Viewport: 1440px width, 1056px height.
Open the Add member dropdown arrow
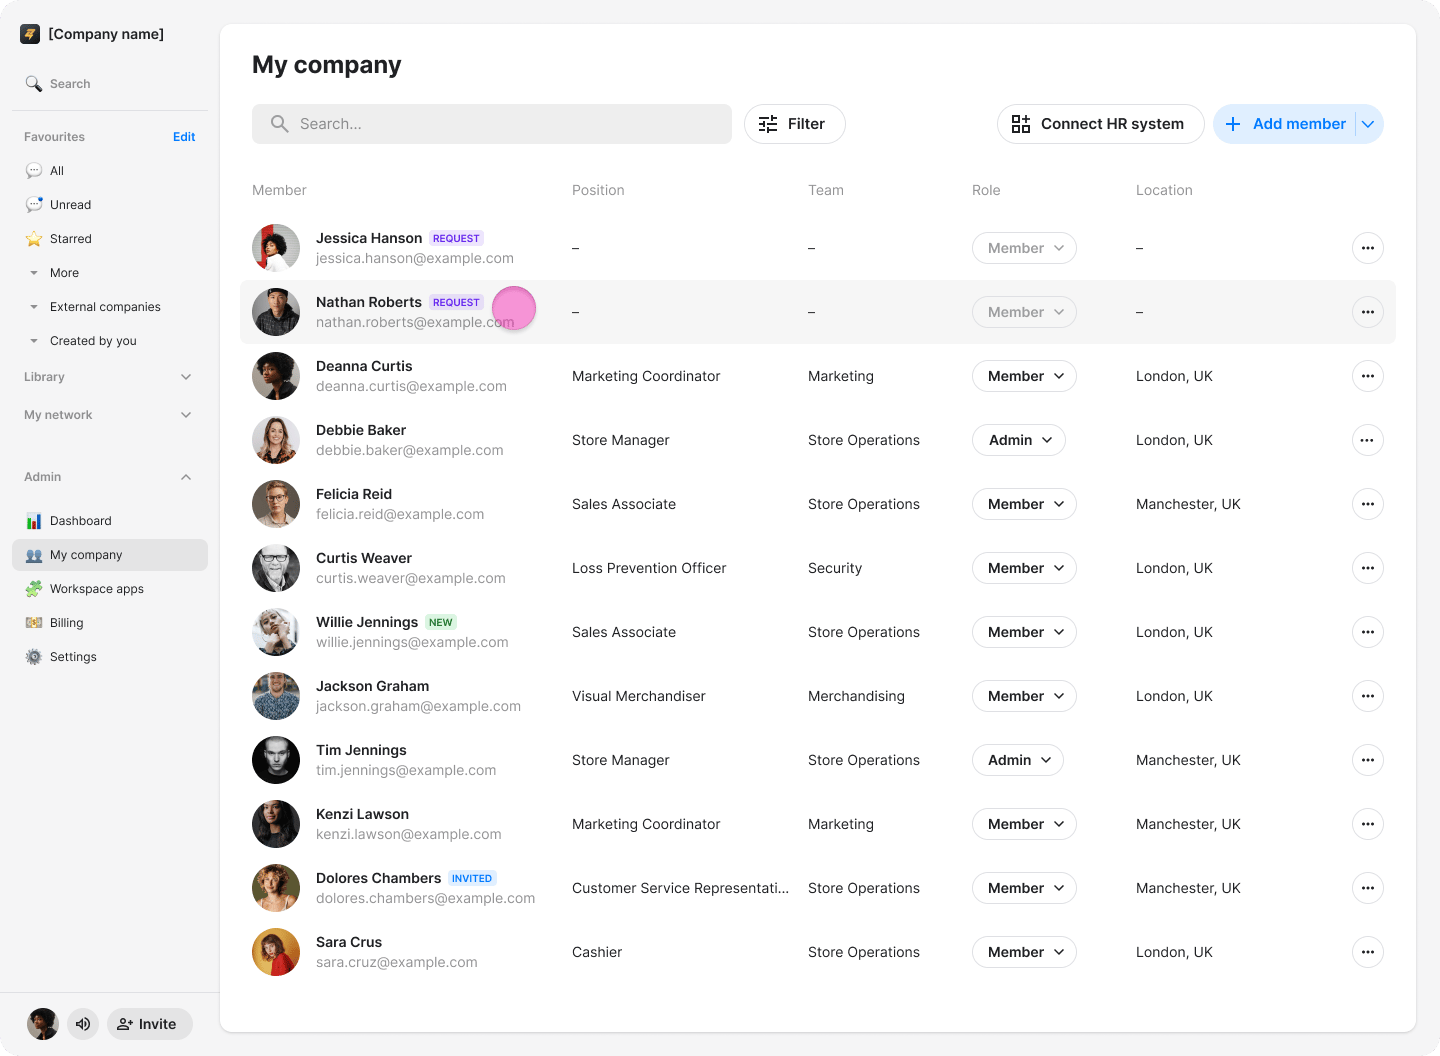(1369, 124)
